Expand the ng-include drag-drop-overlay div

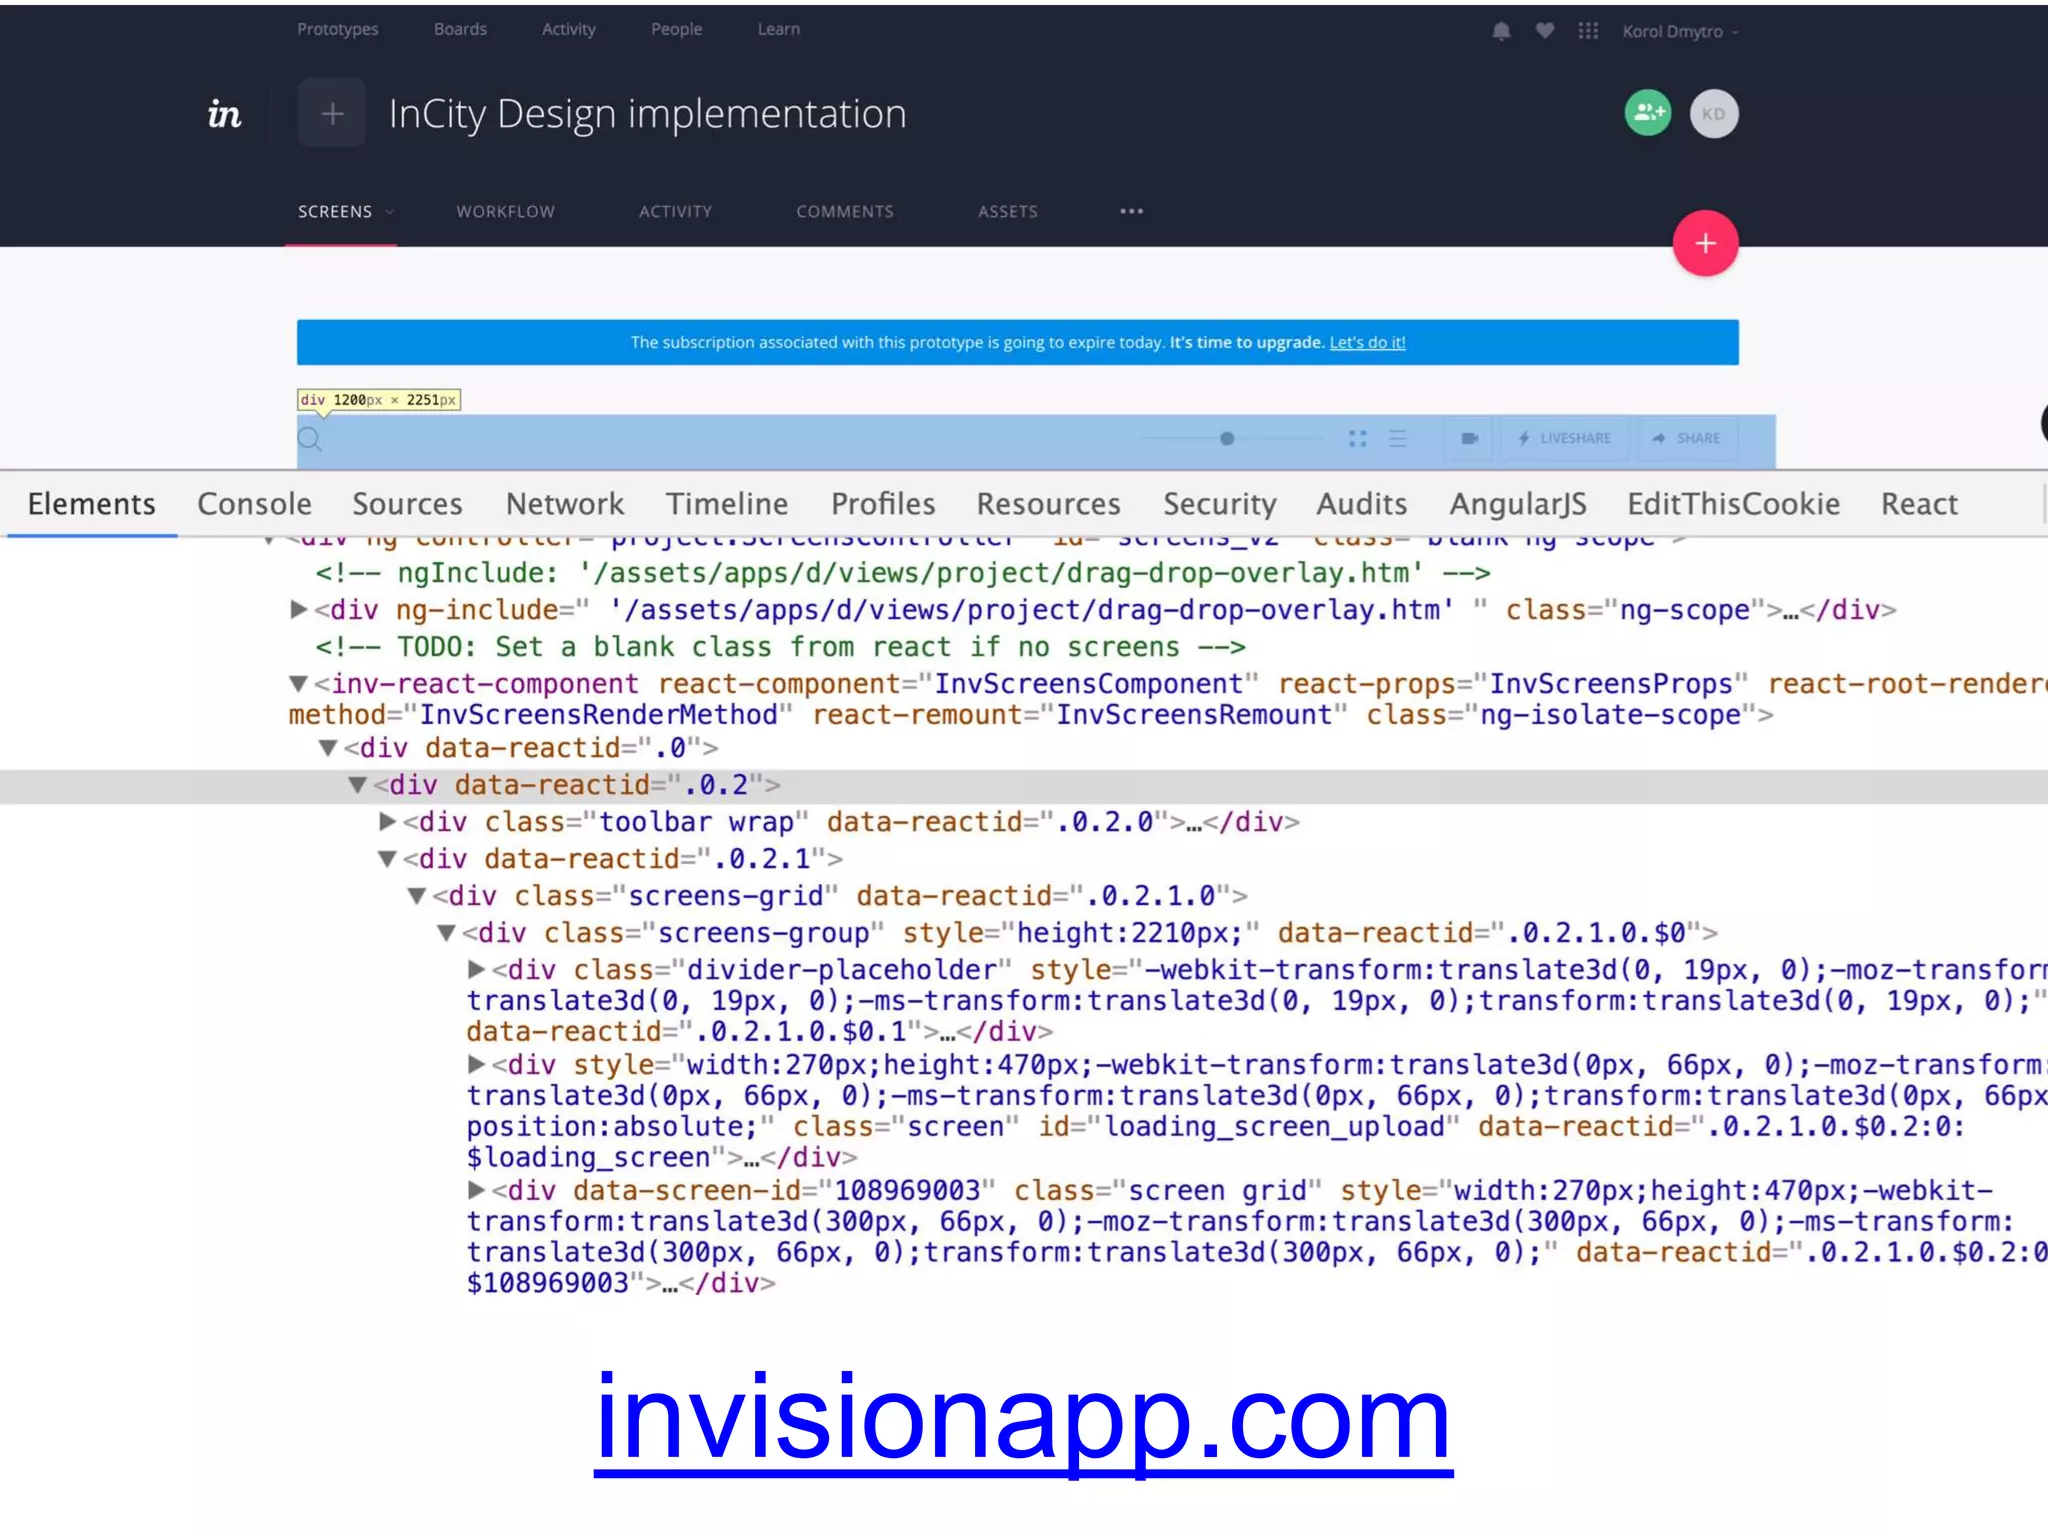[298, 609]
